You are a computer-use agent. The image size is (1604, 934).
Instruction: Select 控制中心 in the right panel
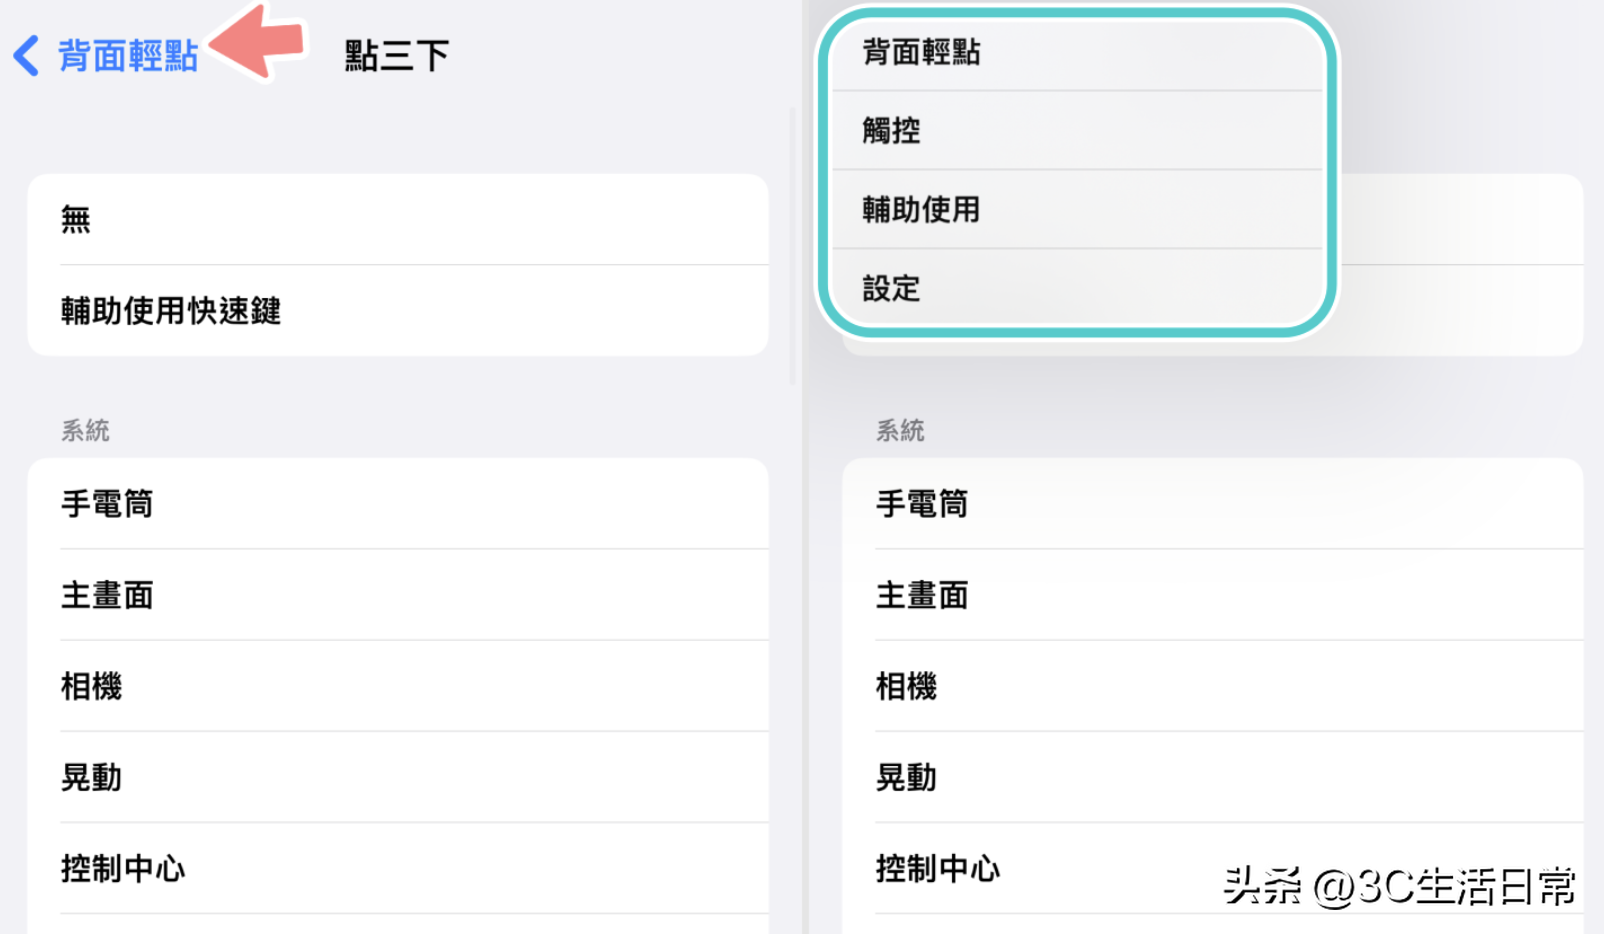[1213, 868]
